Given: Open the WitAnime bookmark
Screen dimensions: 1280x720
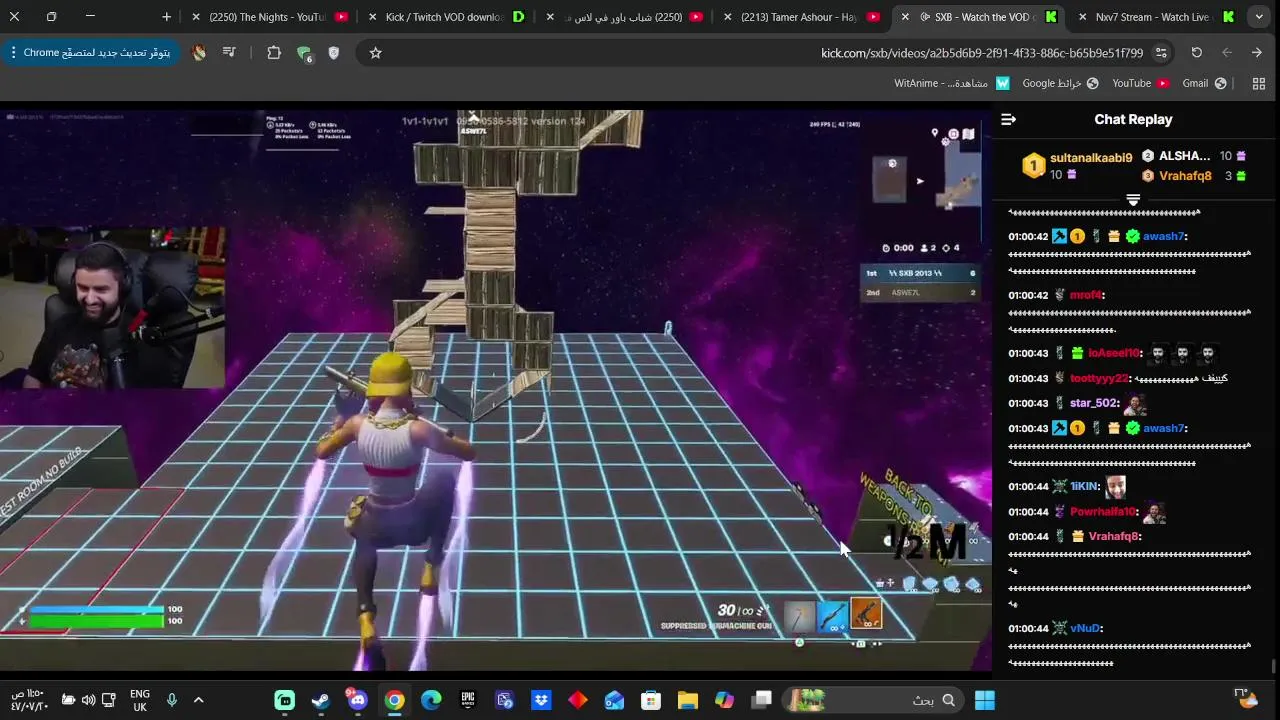Looking at the screenshot, I should click(952, 83).
